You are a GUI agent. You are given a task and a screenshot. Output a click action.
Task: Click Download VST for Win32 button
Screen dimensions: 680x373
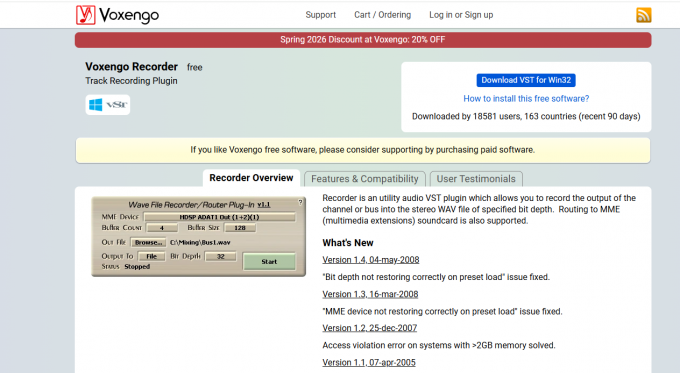tap(526, 80)
